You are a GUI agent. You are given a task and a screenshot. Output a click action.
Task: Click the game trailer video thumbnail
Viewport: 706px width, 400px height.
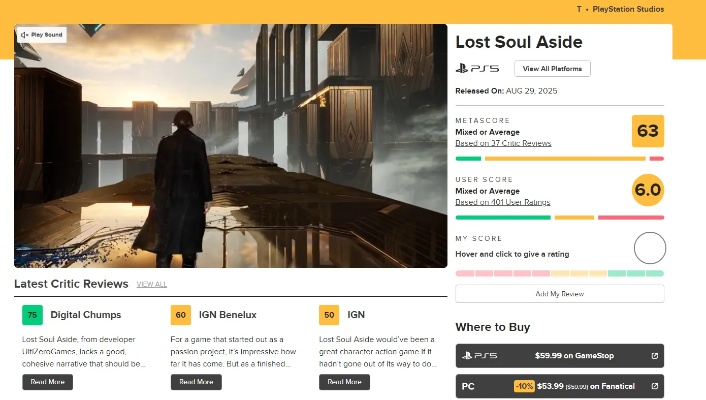tap(230, 146)
